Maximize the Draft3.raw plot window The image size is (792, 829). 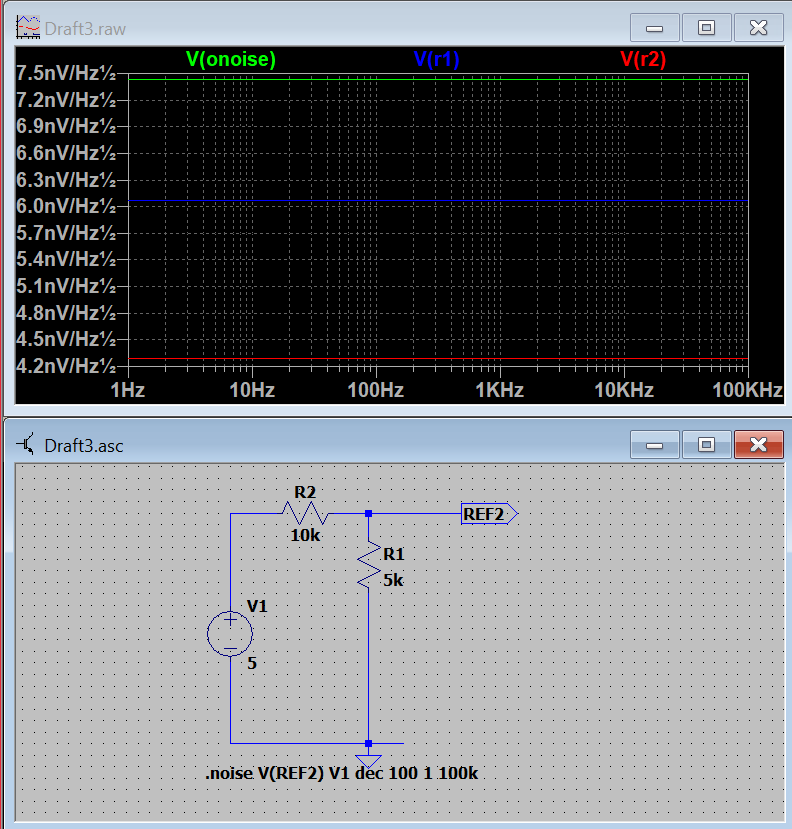706,28
